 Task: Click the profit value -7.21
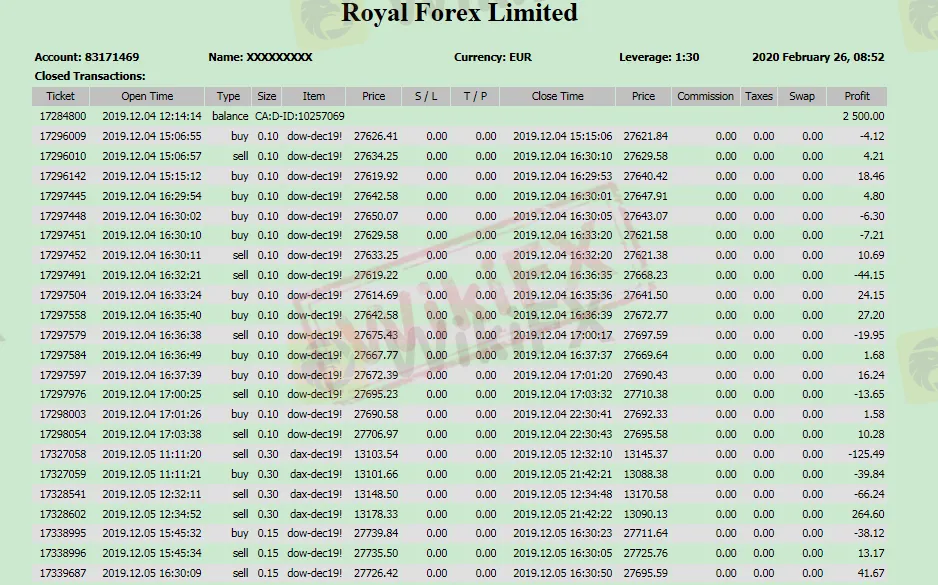(872, 235)
